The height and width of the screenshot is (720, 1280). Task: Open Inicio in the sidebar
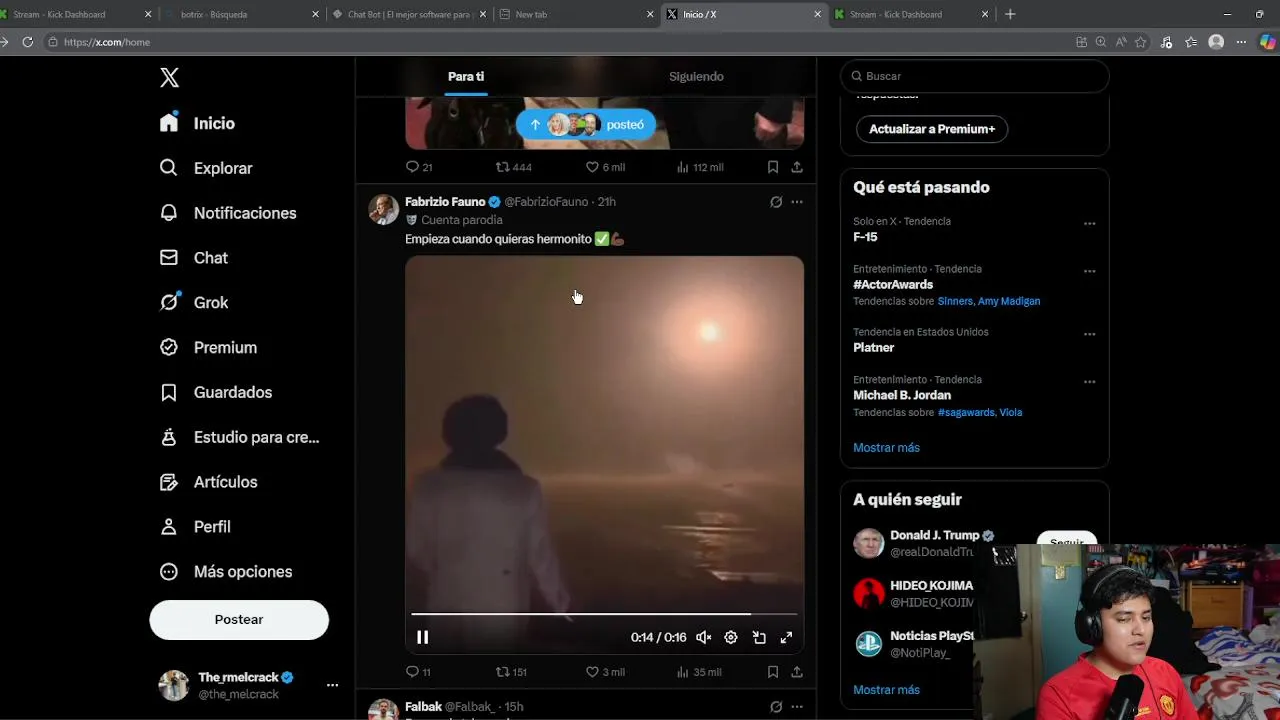pos(197,123)
